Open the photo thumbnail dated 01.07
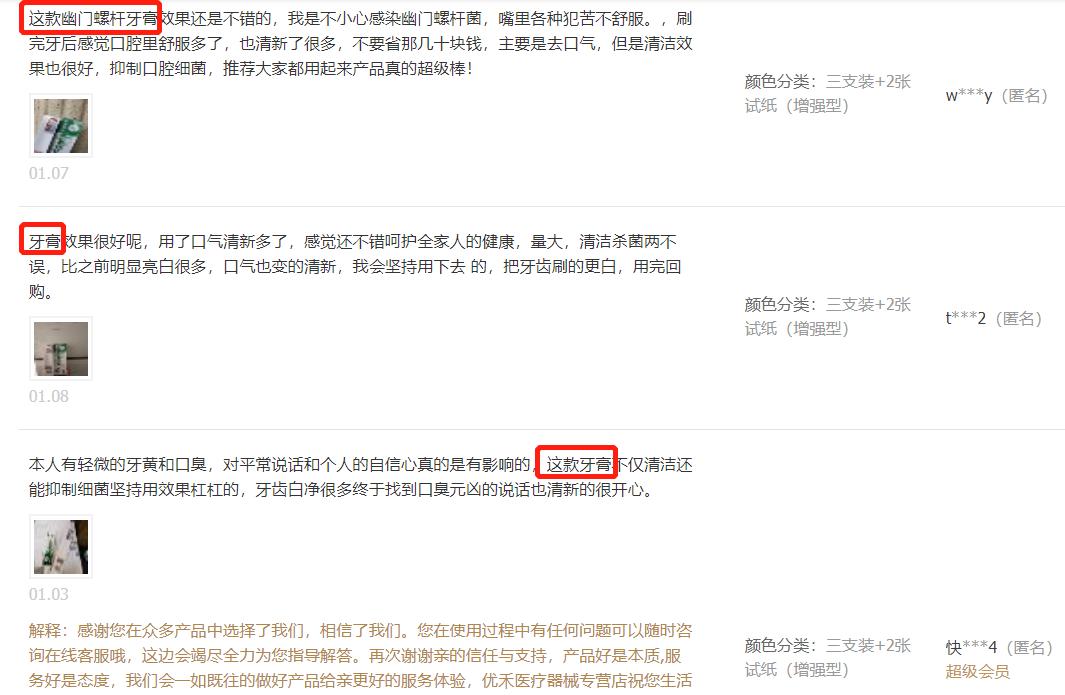Screen dimensions: 1065x695 [x=60, y=126]
